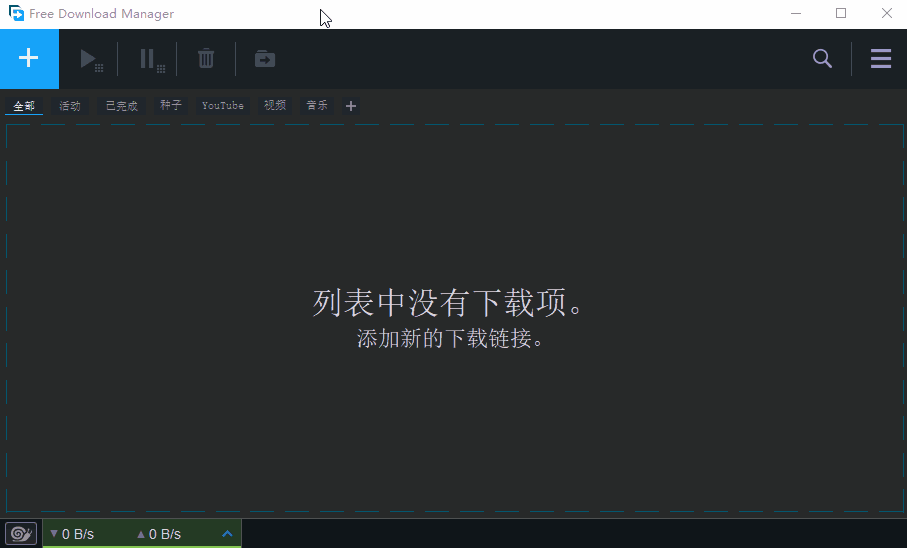Open the 已完成 tab
The height and width of the screenshot is (548, 907).
tap(121, 106)
